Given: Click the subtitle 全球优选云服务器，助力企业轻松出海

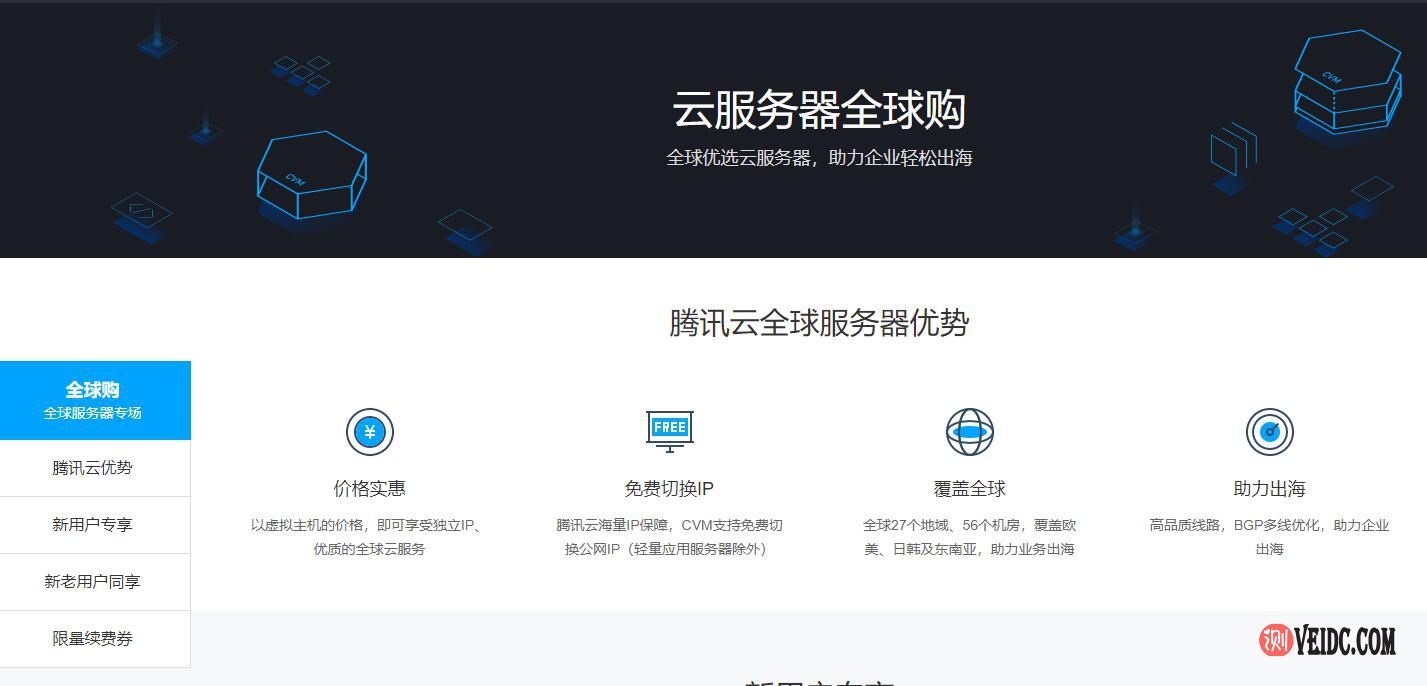Looking at the screenshot, I should click(822, 158).
